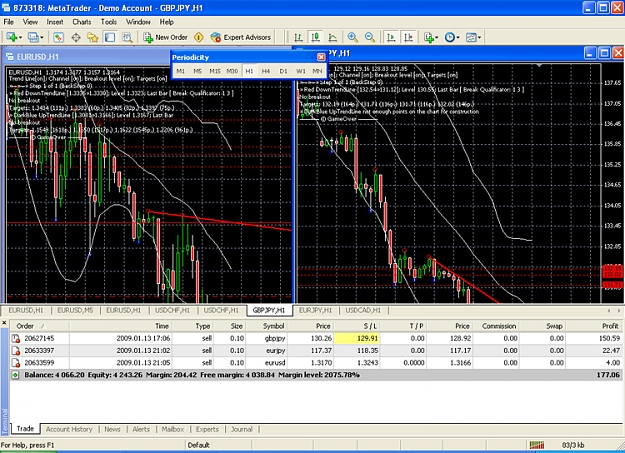Click the Templates toolbar icon

[471, 37]
